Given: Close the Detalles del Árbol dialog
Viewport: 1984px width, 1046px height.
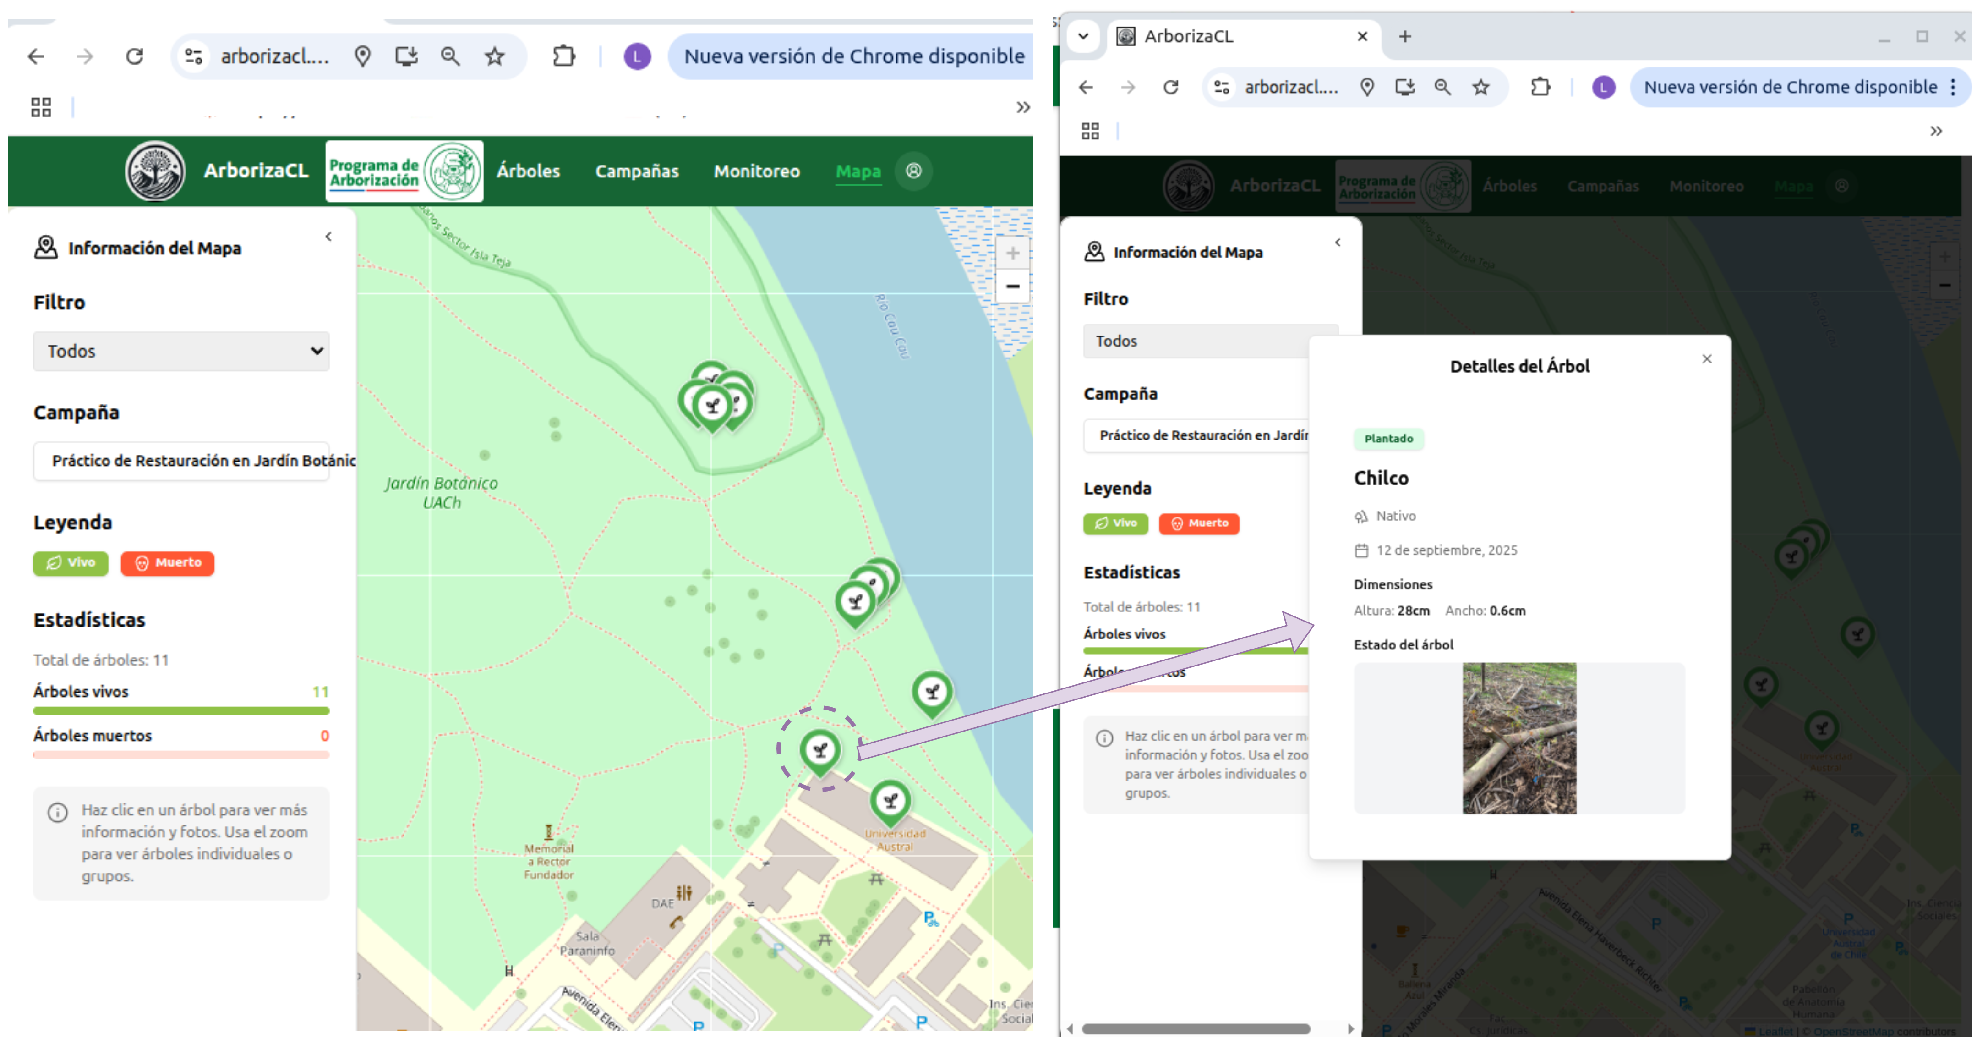Looking at the screenshot, I should tap(1706, 359).
